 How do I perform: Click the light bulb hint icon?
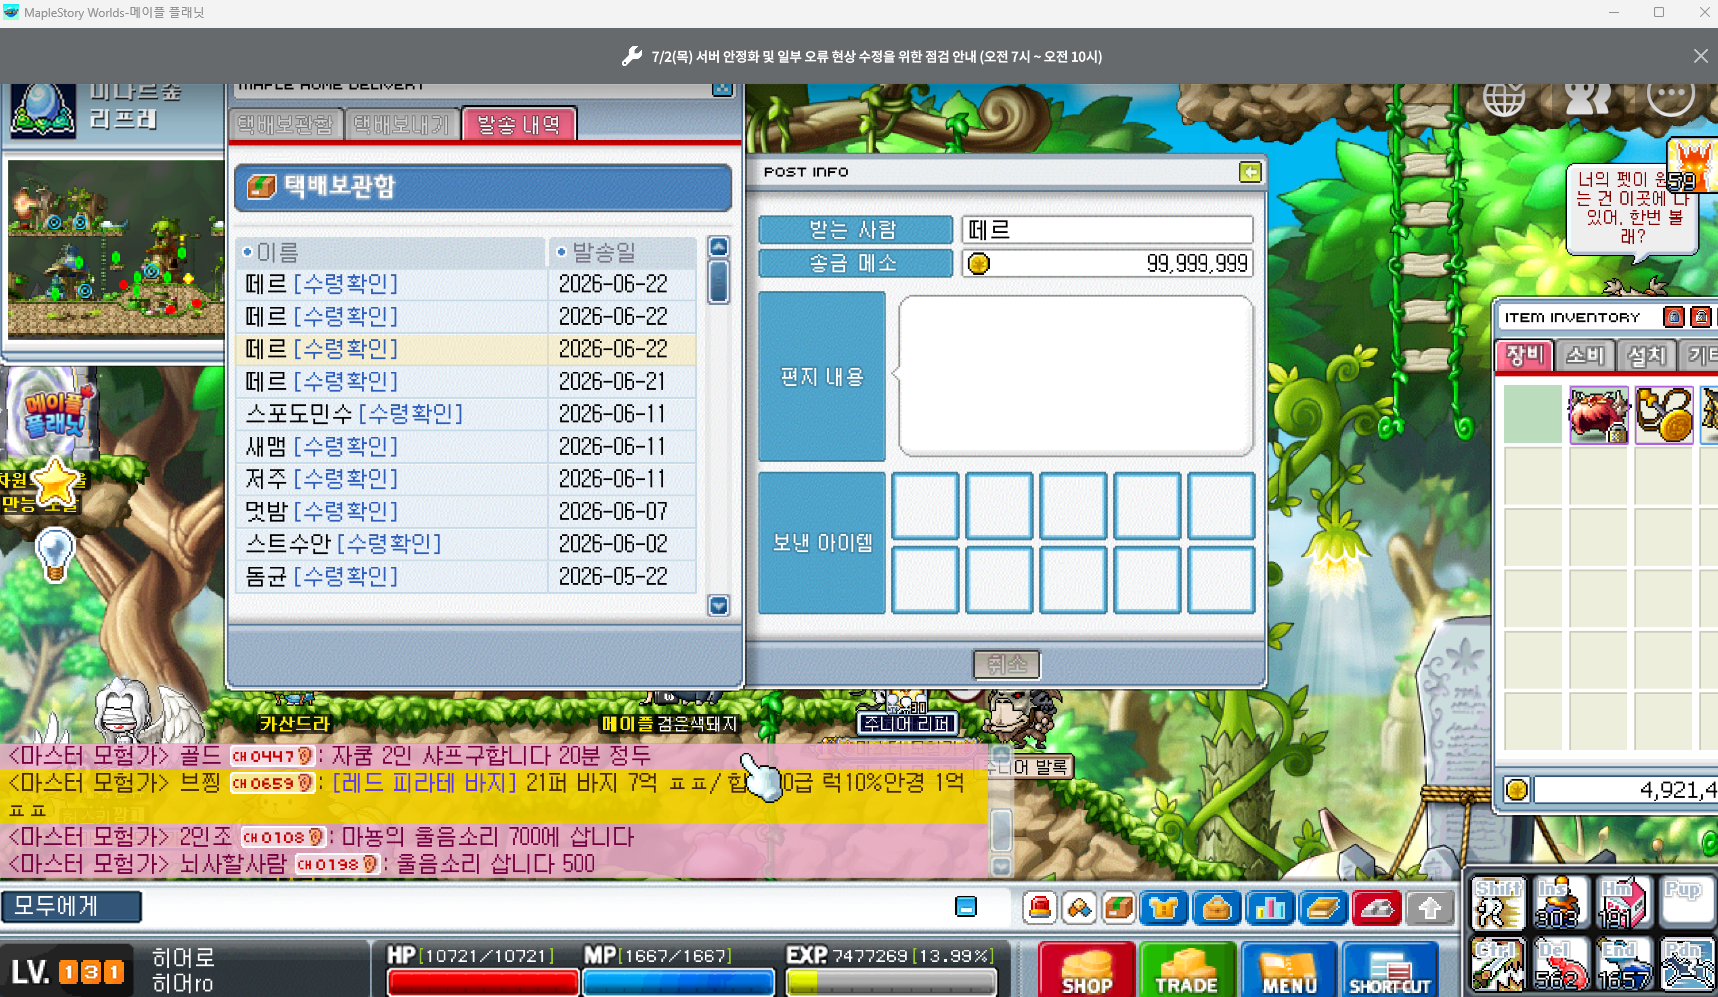point(55,554)
